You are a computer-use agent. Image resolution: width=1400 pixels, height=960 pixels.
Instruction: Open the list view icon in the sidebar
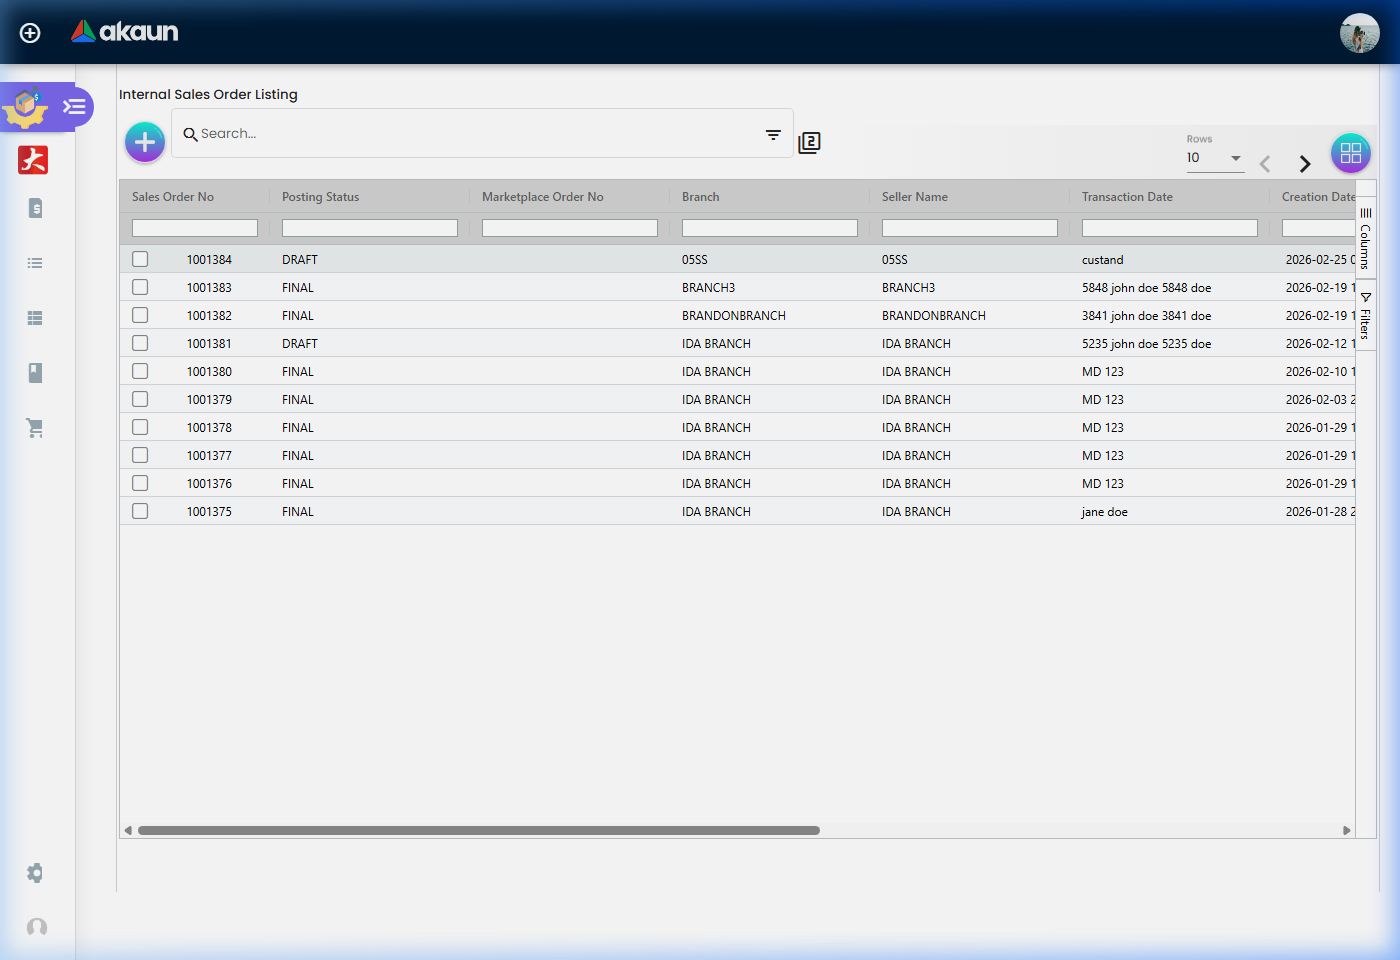pos(34,262)
